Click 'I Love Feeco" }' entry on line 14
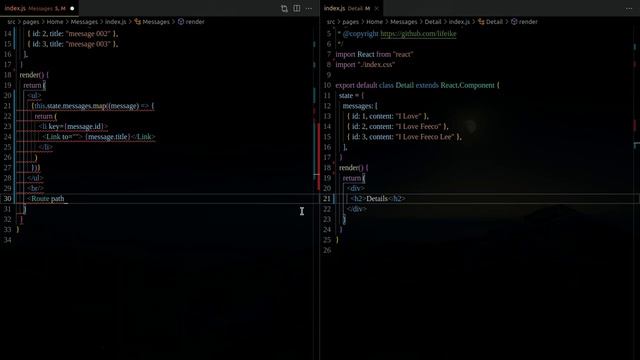 (422, 127)
